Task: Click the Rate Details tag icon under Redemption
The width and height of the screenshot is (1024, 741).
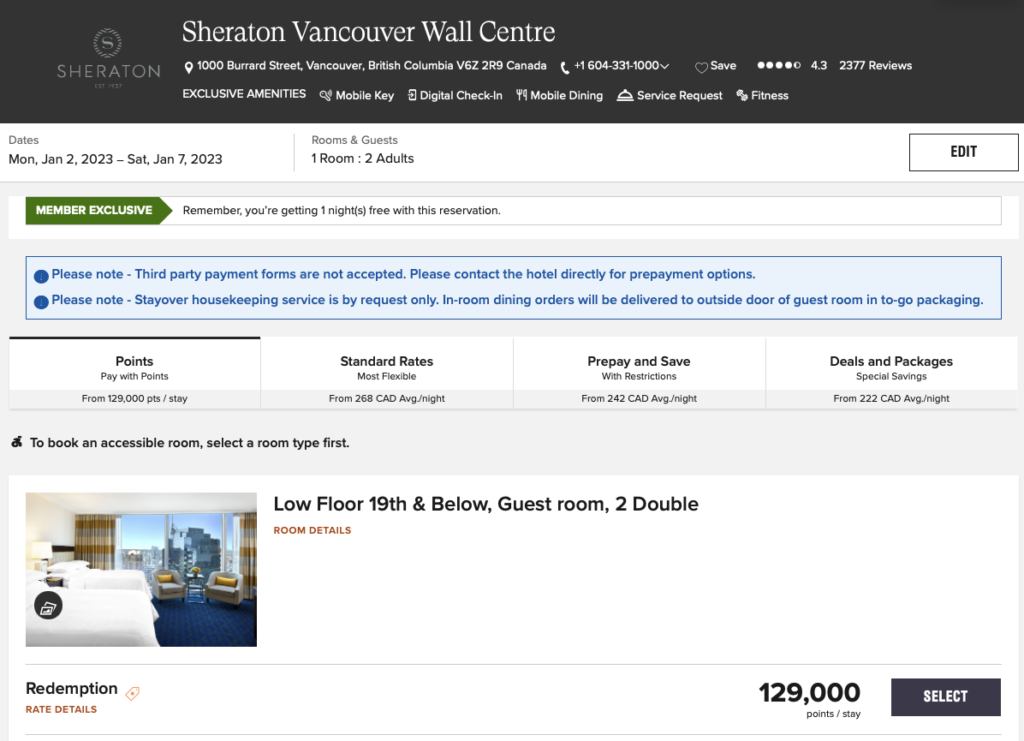Action: click(x=131, y=691)
